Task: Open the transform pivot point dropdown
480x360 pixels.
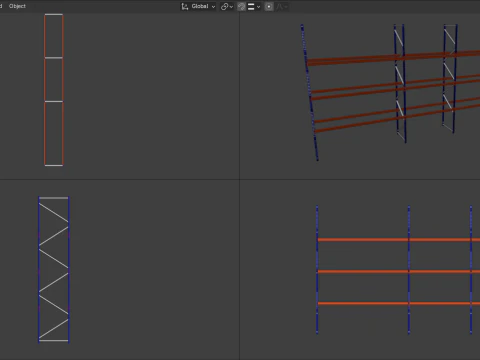Action: pyautogui.click(x=227, y=6)
